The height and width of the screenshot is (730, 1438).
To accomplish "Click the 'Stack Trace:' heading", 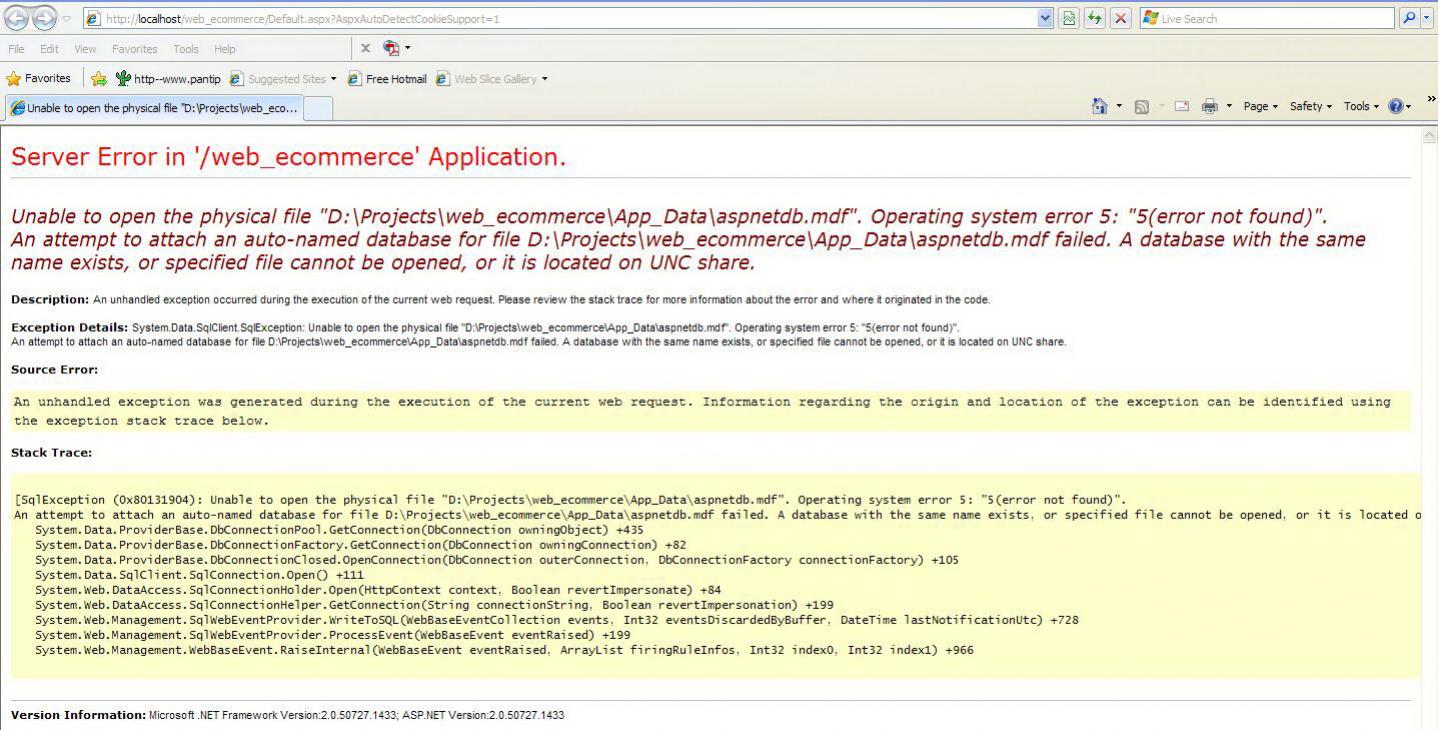I will point(51,452).
